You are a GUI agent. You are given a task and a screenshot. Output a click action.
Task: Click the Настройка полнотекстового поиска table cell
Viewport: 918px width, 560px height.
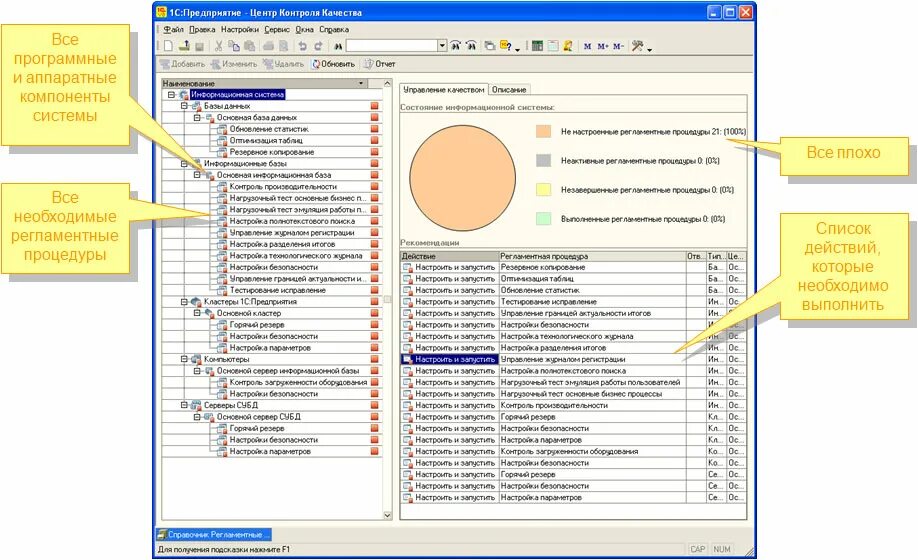click(592, 371)
